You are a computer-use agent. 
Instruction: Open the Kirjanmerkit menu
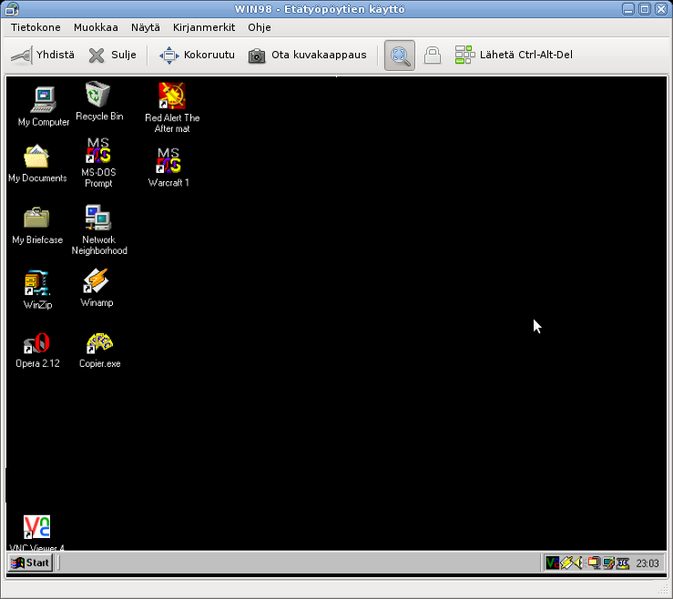[x=204, y=28]
